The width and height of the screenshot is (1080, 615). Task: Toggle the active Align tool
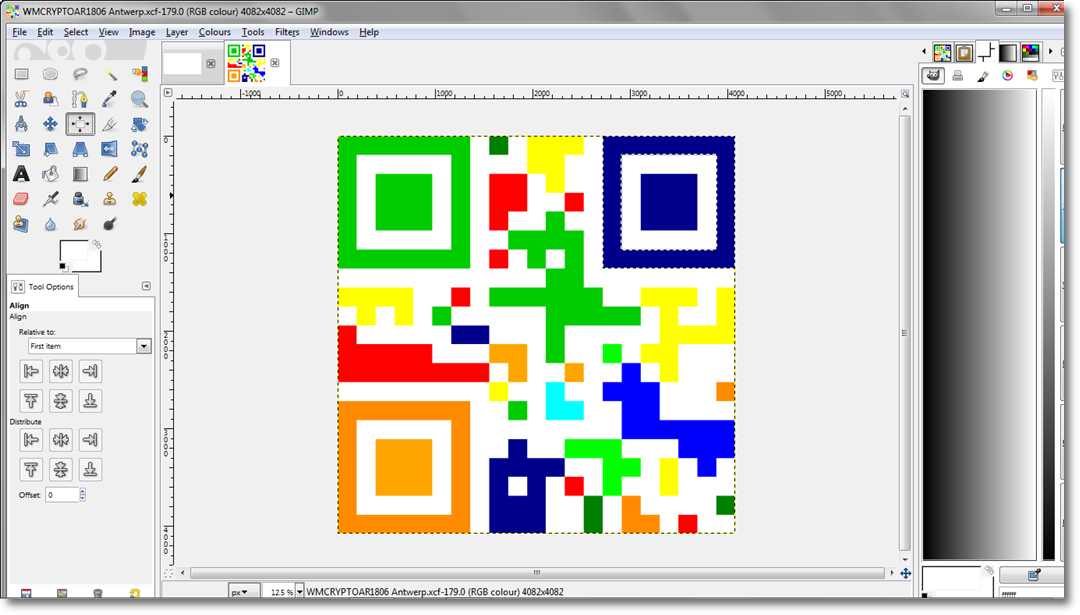[80, 124]
